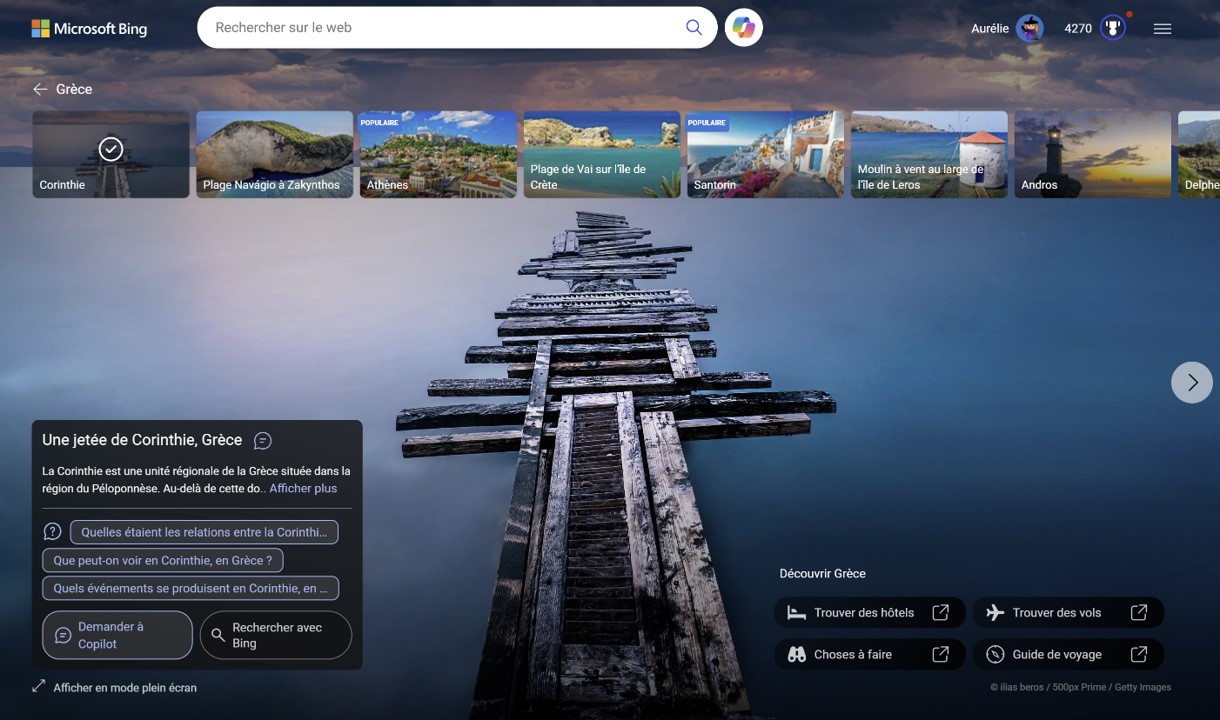Image resolution: width=1220 pixels, height=720 pixels.
Task: Click the Grèce back label
Action: point(74,89)
